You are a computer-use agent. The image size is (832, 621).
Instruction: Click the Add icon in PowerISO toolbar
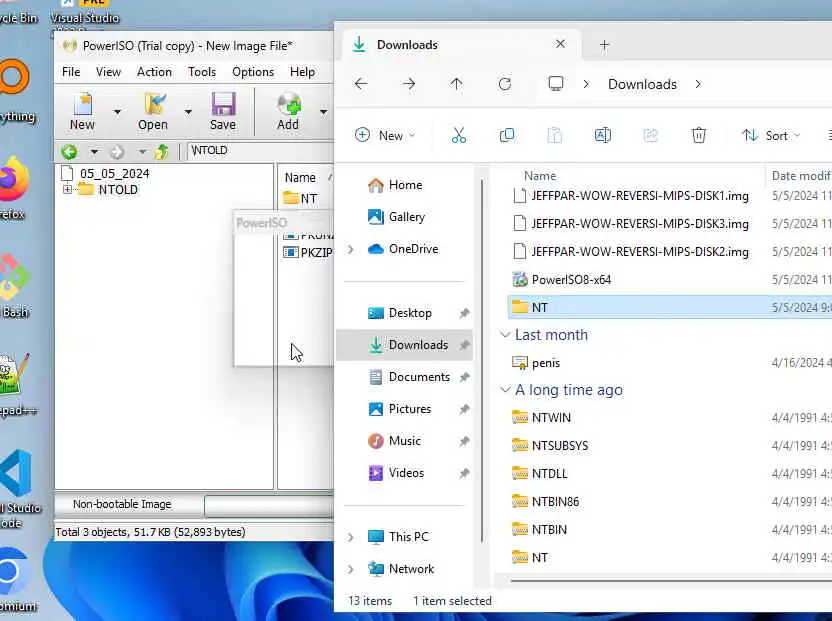point(288,105)
